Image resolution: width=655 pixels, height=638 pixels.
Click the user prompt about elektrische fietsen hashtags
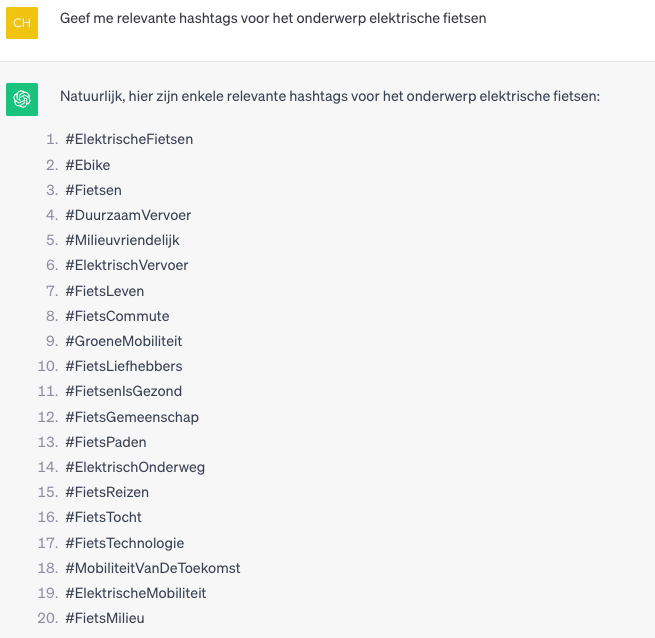click(x=273, y=18)
